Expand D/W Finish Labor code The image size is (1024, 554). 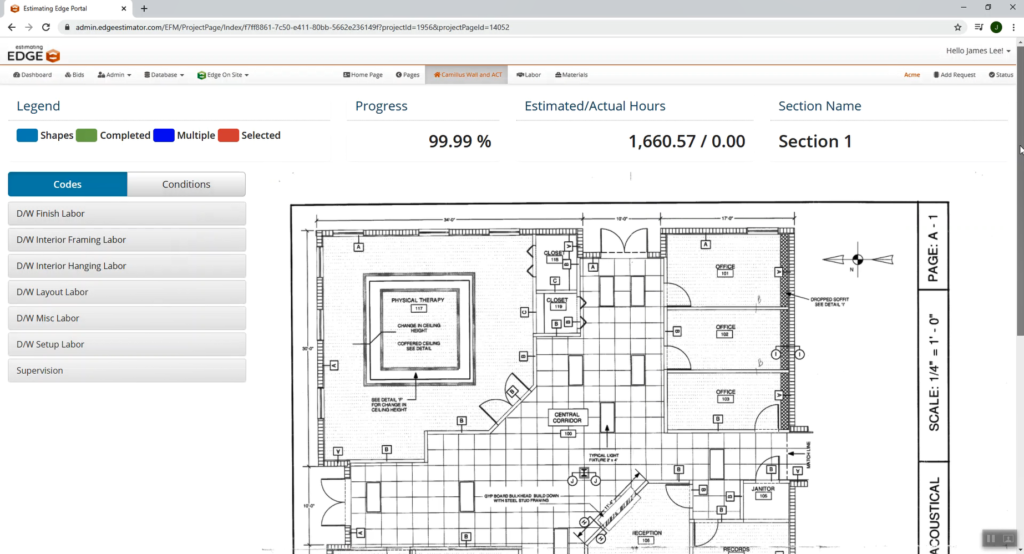point(127,214)
